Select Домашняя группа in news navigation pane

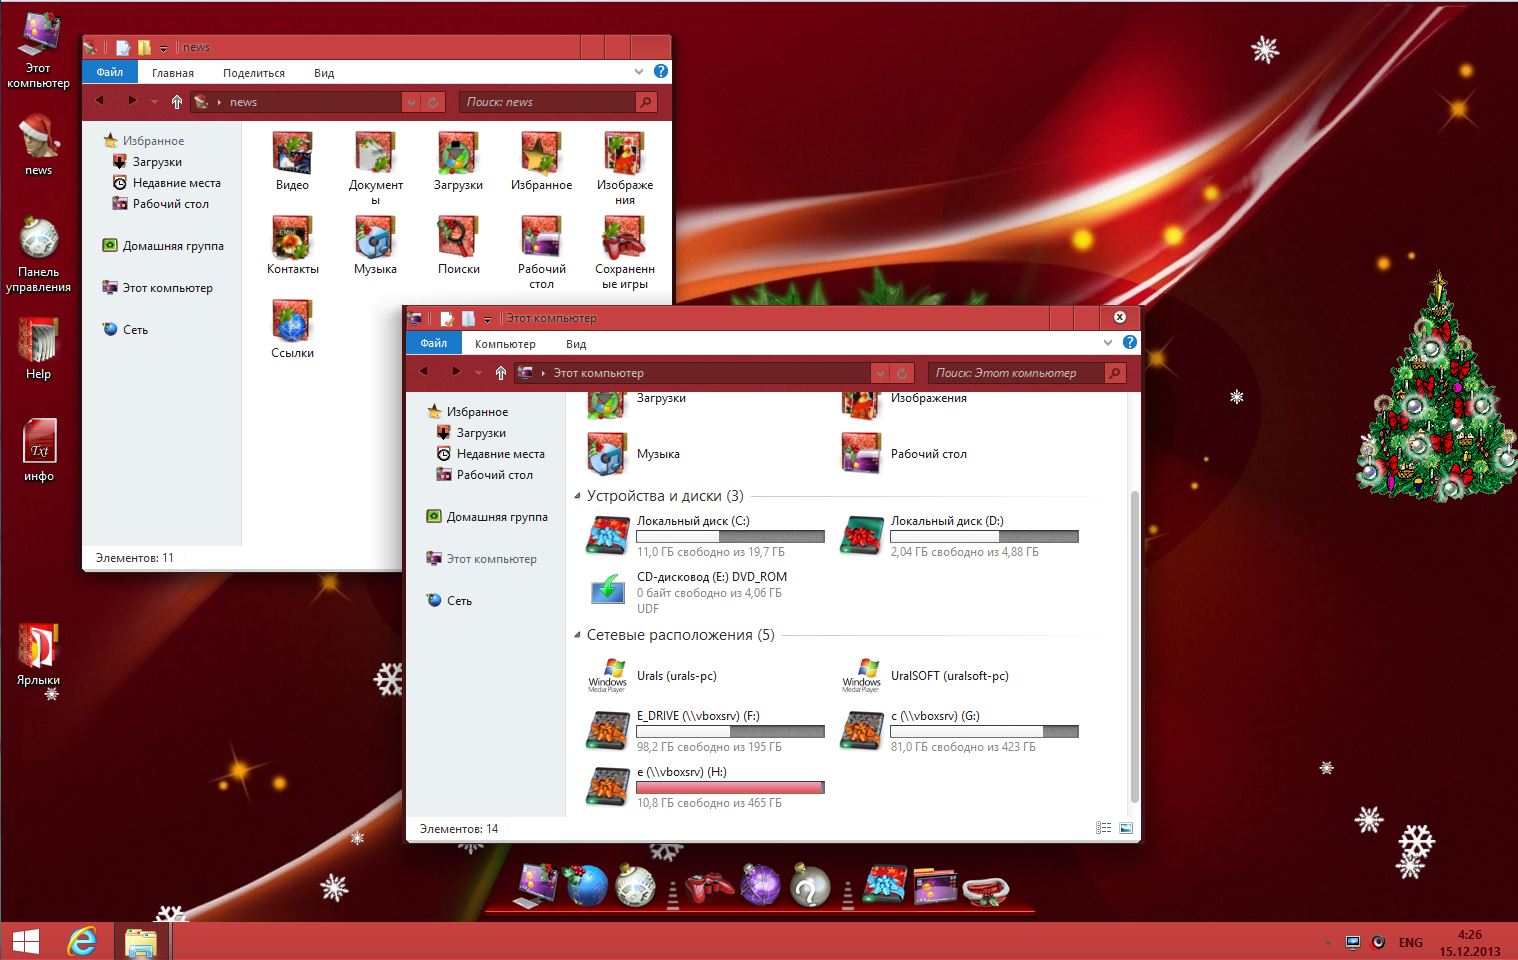[x=163, y=245]
